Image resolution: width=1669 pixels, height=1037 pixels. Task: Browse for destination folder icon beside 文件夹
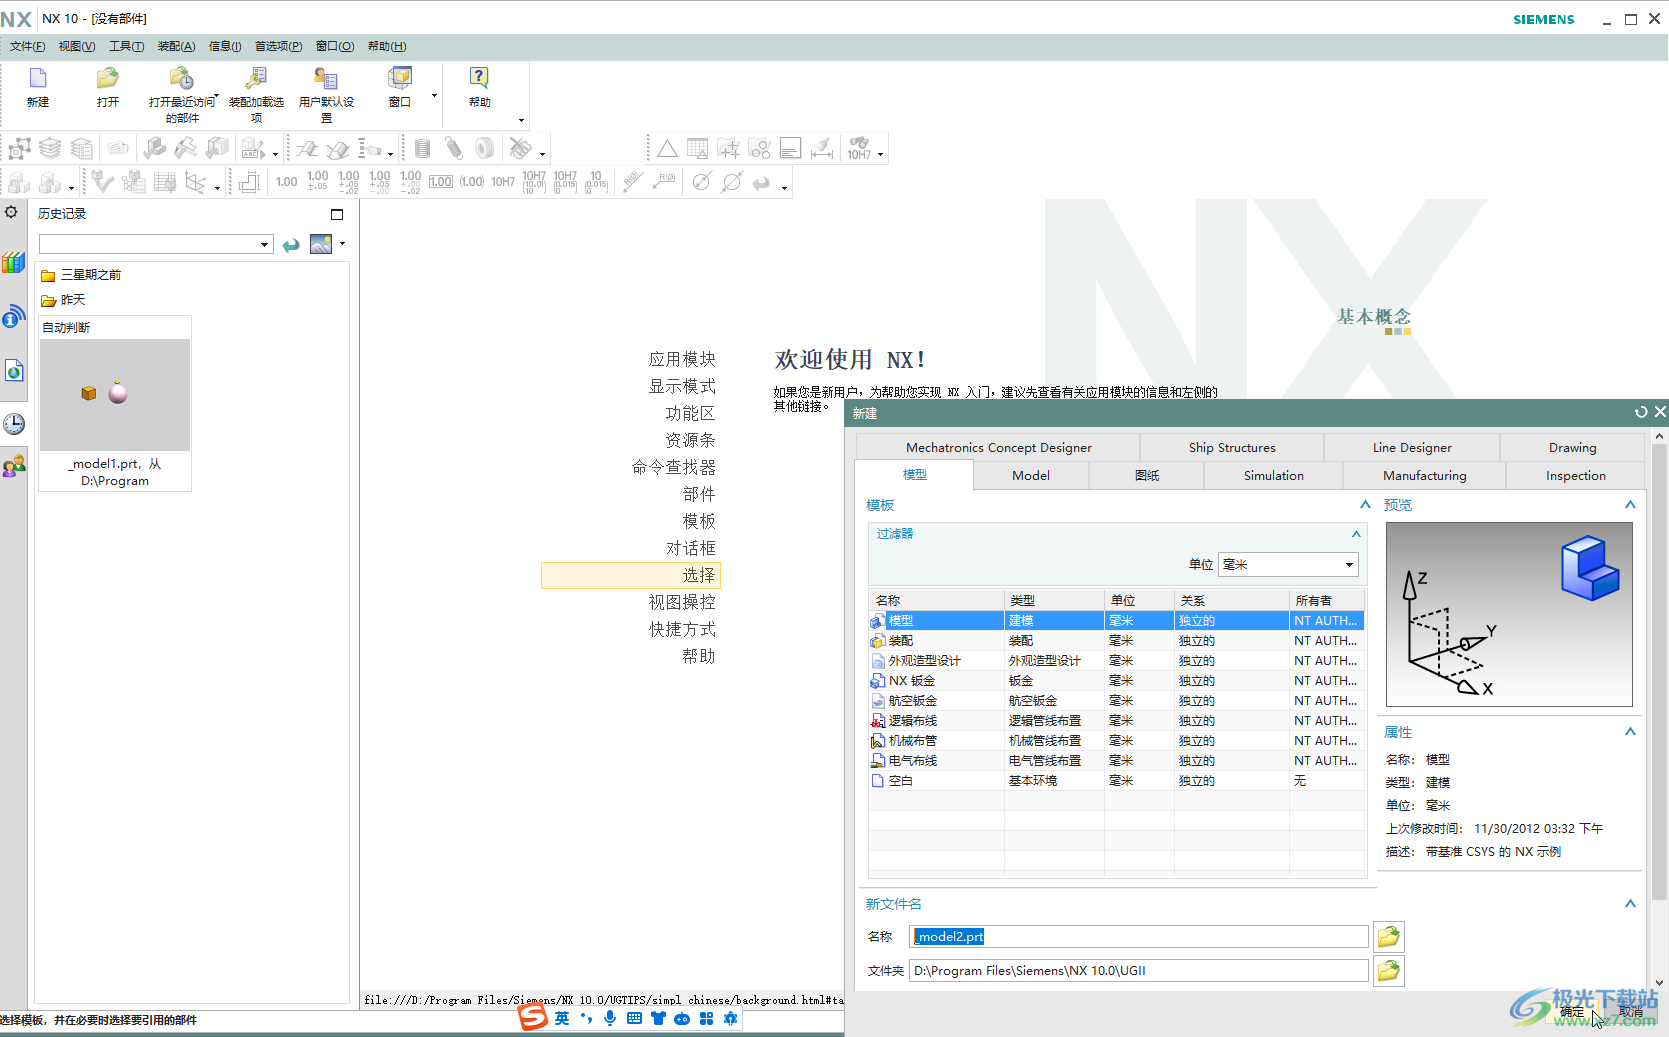(x=1389, y=971)
